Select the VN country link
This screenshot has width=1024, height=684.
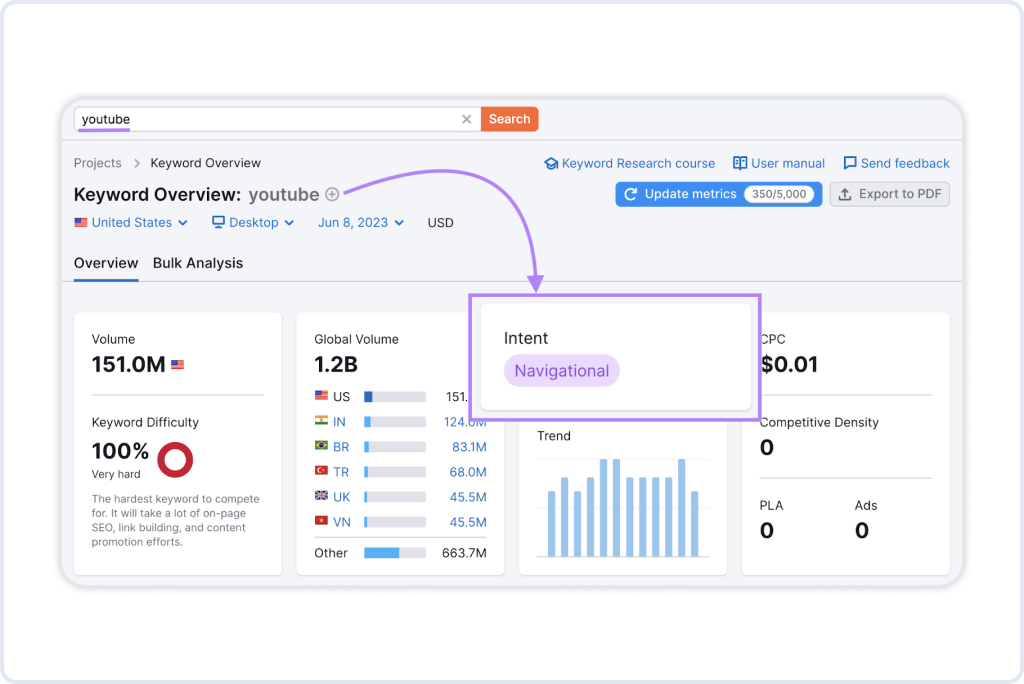[342, 522]
